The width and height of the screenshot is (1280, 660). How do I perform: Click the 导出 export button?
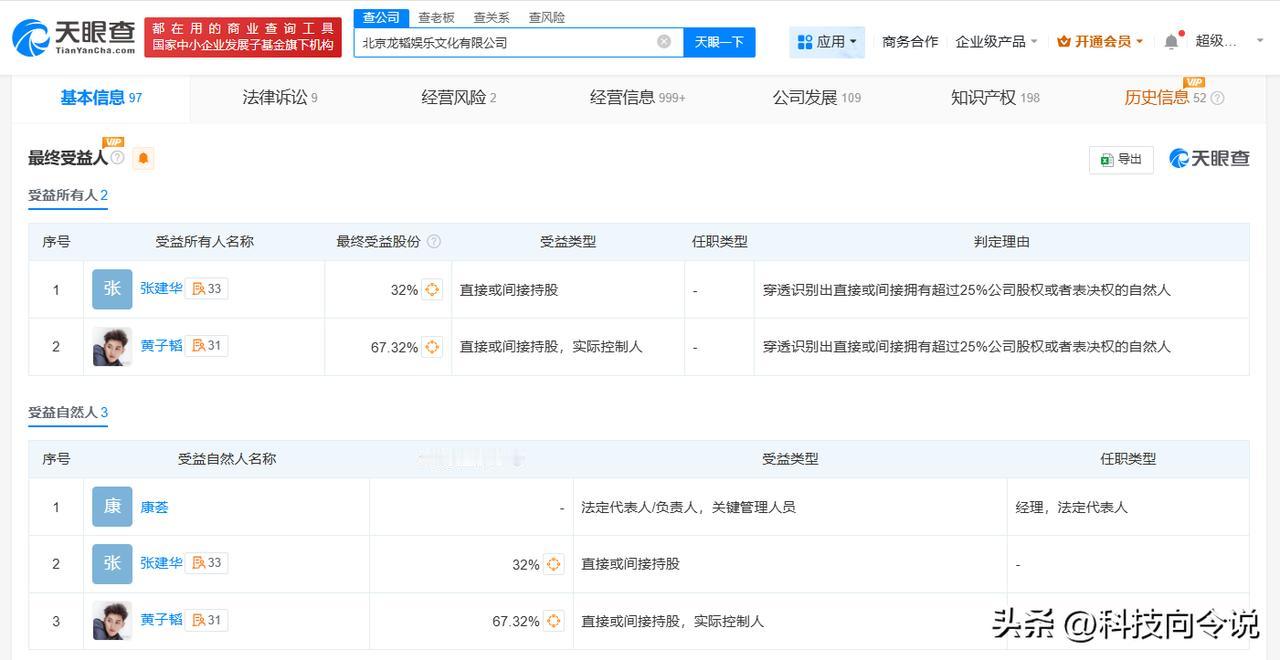(x=1121, y=159)
